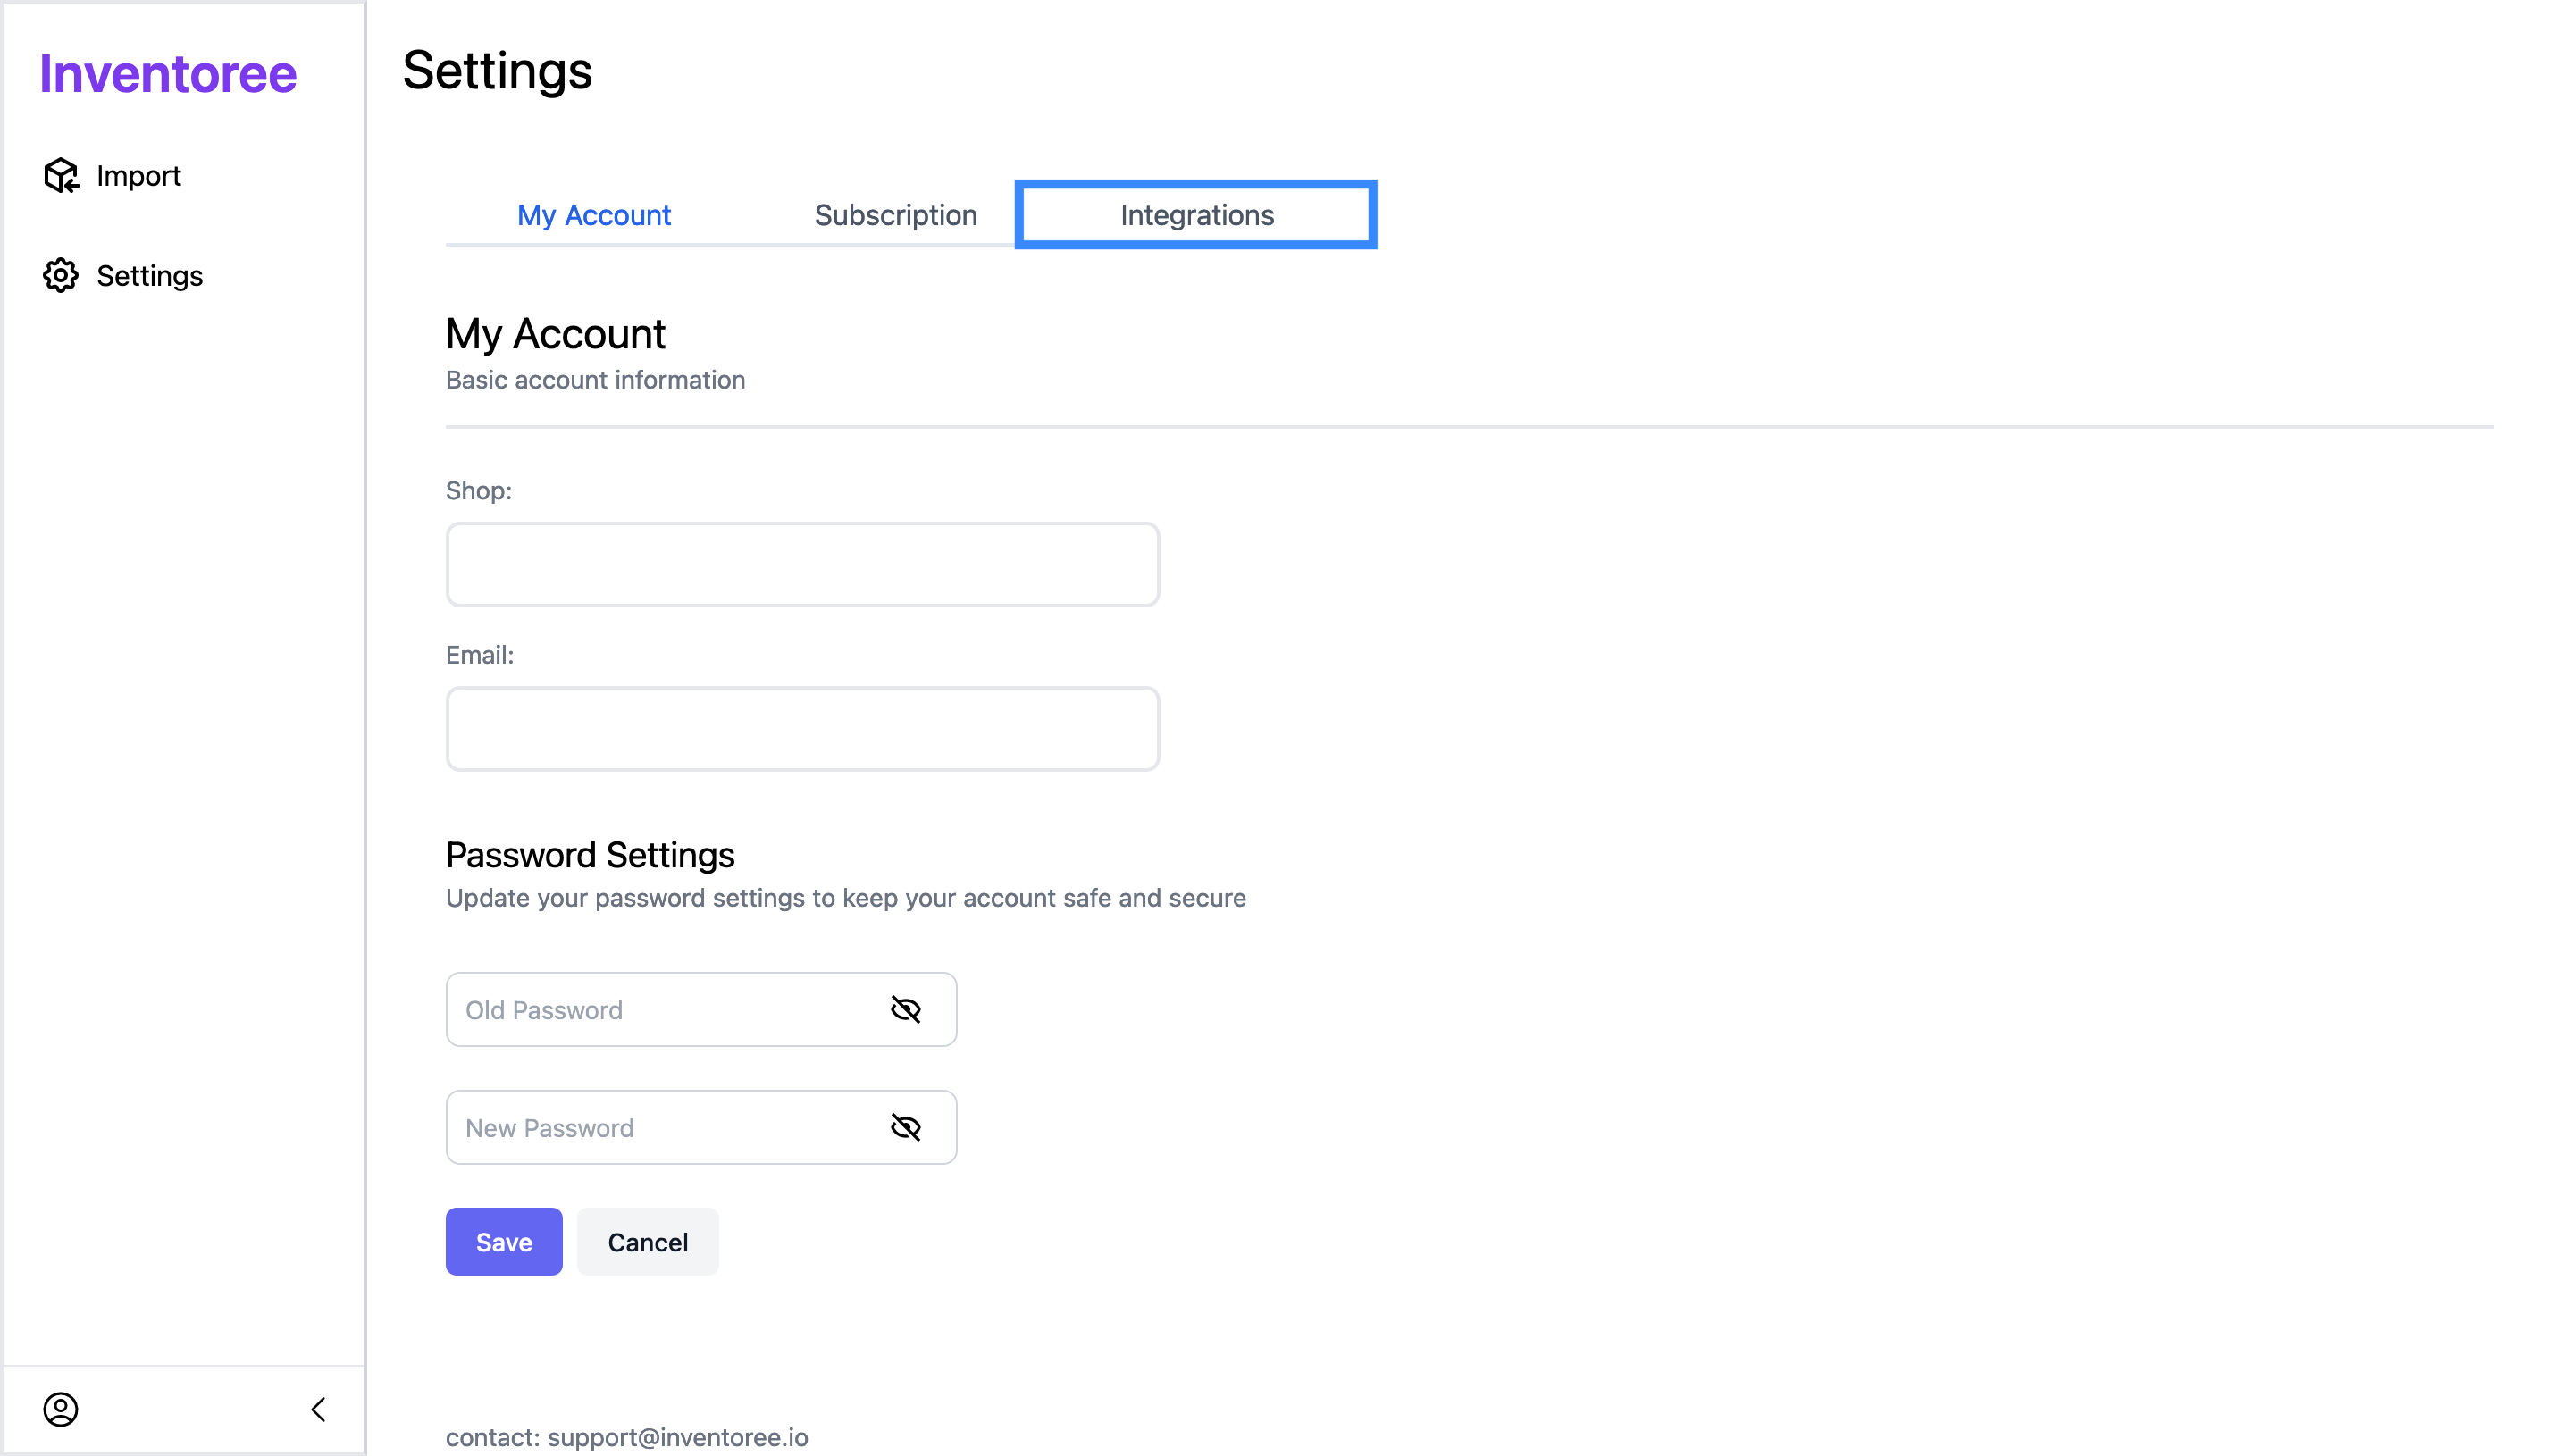2573x1456 pixels.
Task: Click Cancel to discard changes
Action: tap(647, 1241)
